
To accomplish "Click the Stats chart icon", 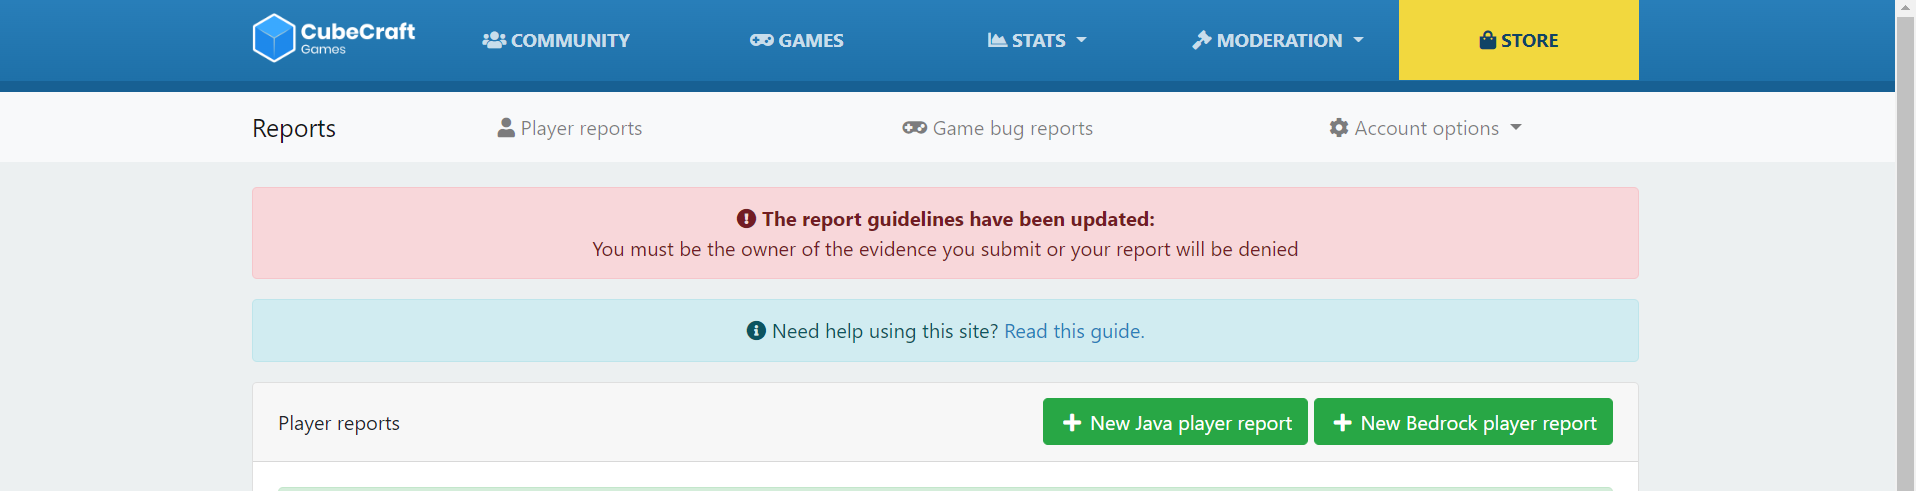I will (997, 41).
